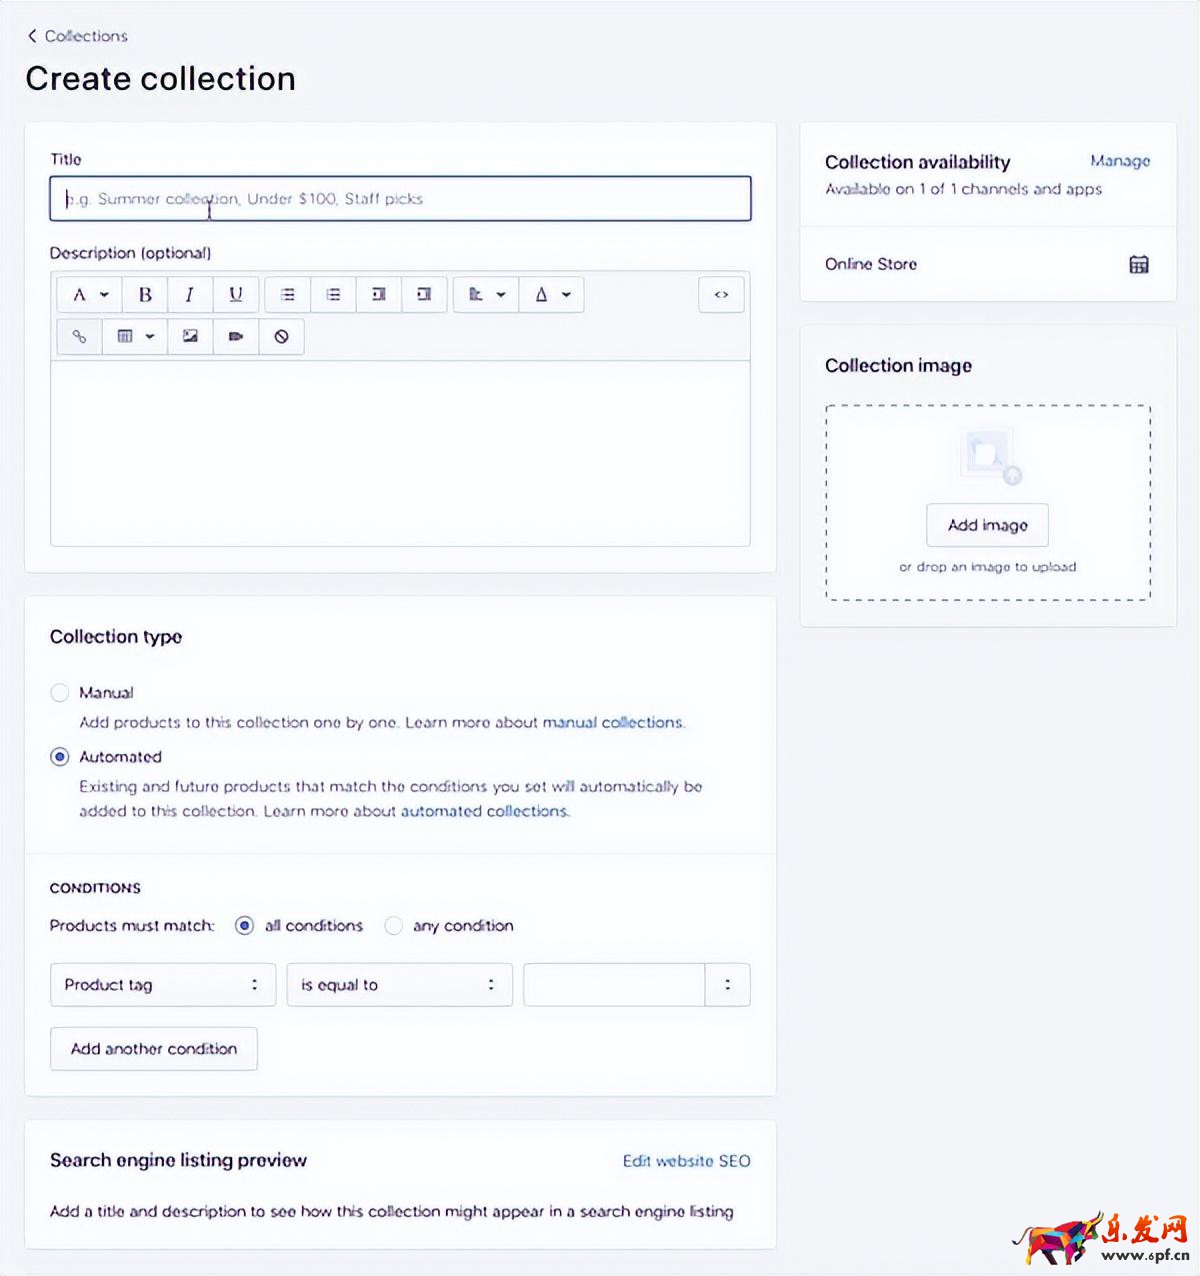
Task: Toggle bold formatting in description editor
Action: tap(145, 294)
